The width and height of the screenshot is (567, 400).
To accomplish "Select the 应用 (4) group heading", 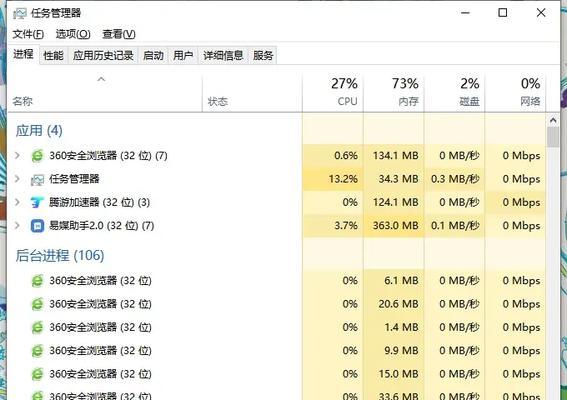I will (x=39, y=131).
